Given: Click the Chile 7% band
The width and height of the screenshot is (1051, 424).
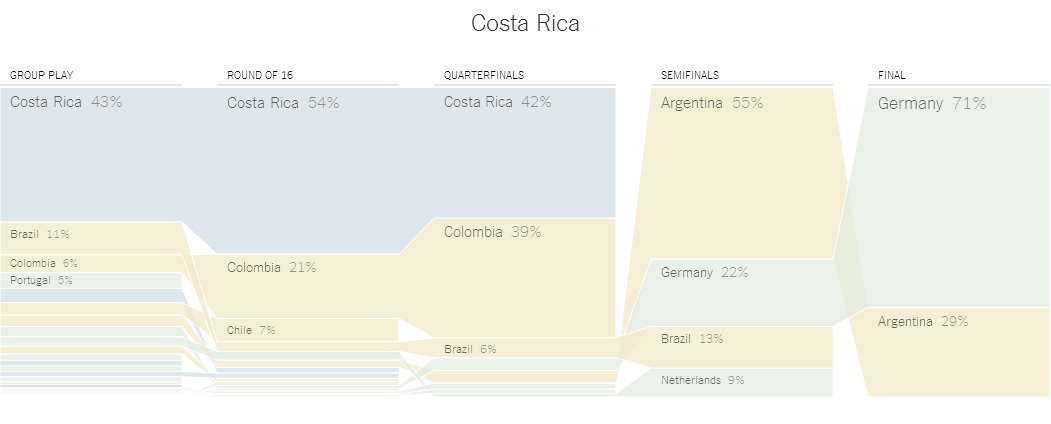Looking at the screenshot, I should coord(307,330).
